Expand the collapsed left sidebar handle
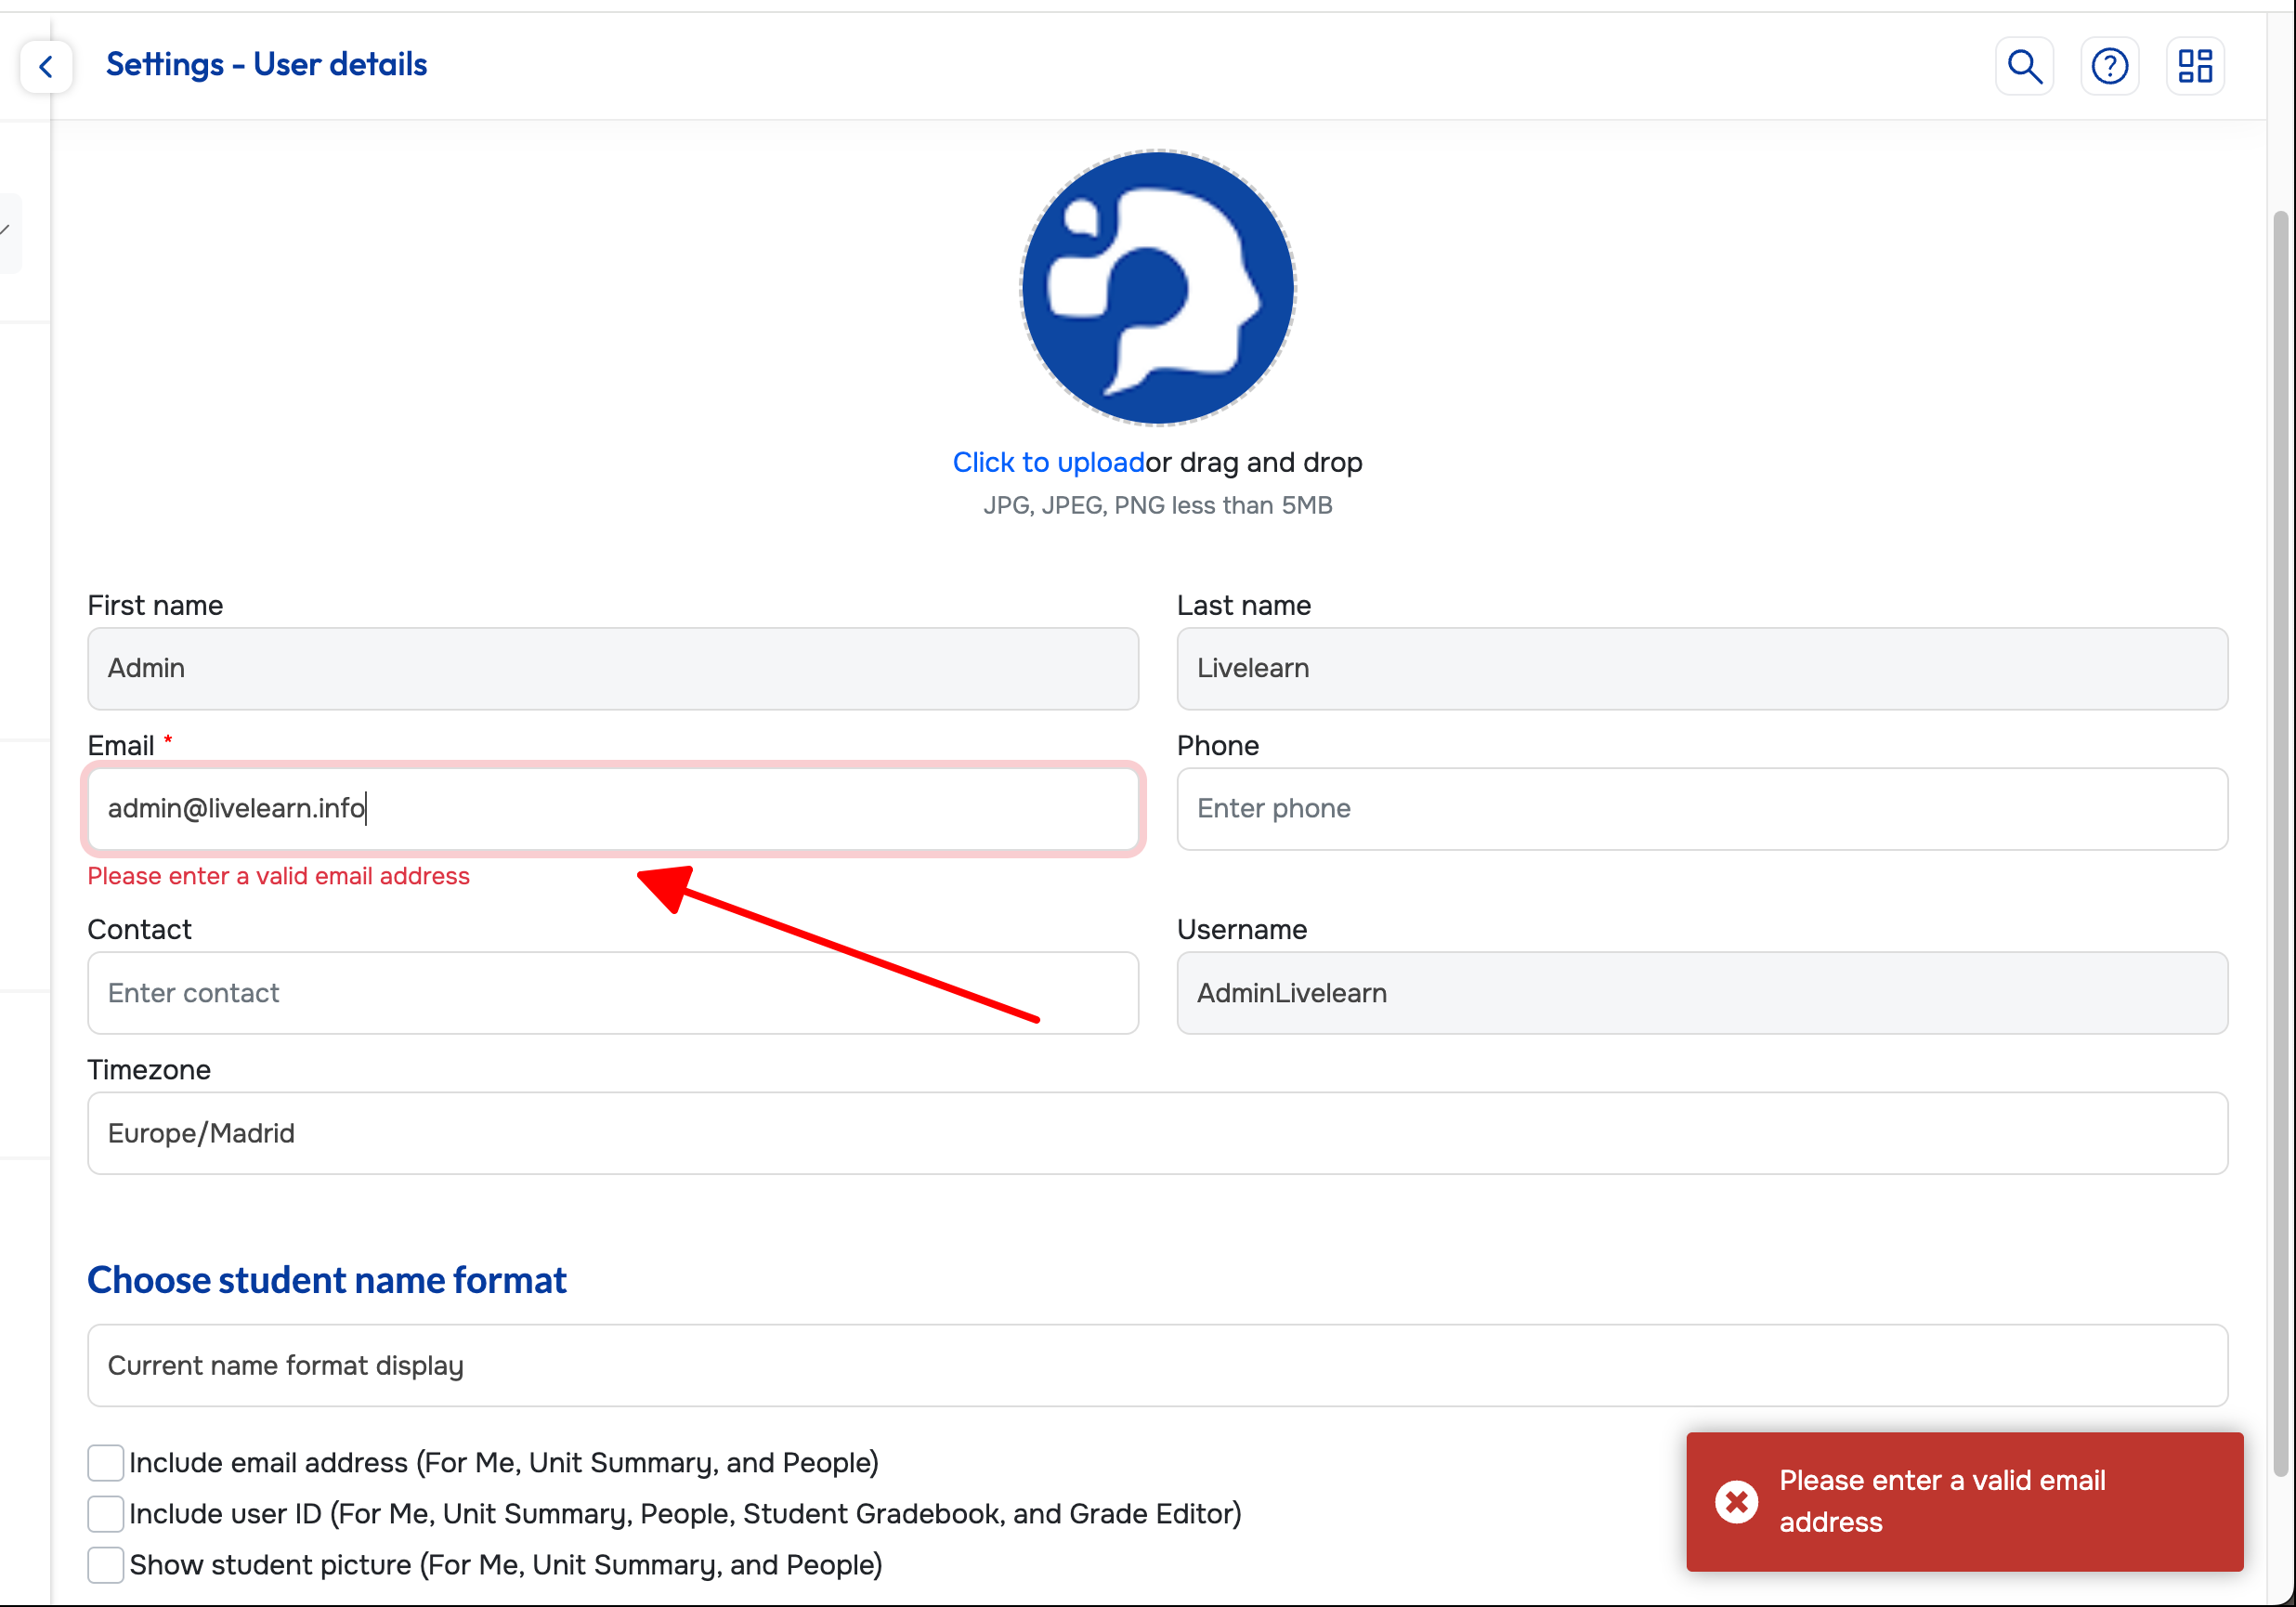Viewport: 2296px width, 1607px height. point(8,232)
